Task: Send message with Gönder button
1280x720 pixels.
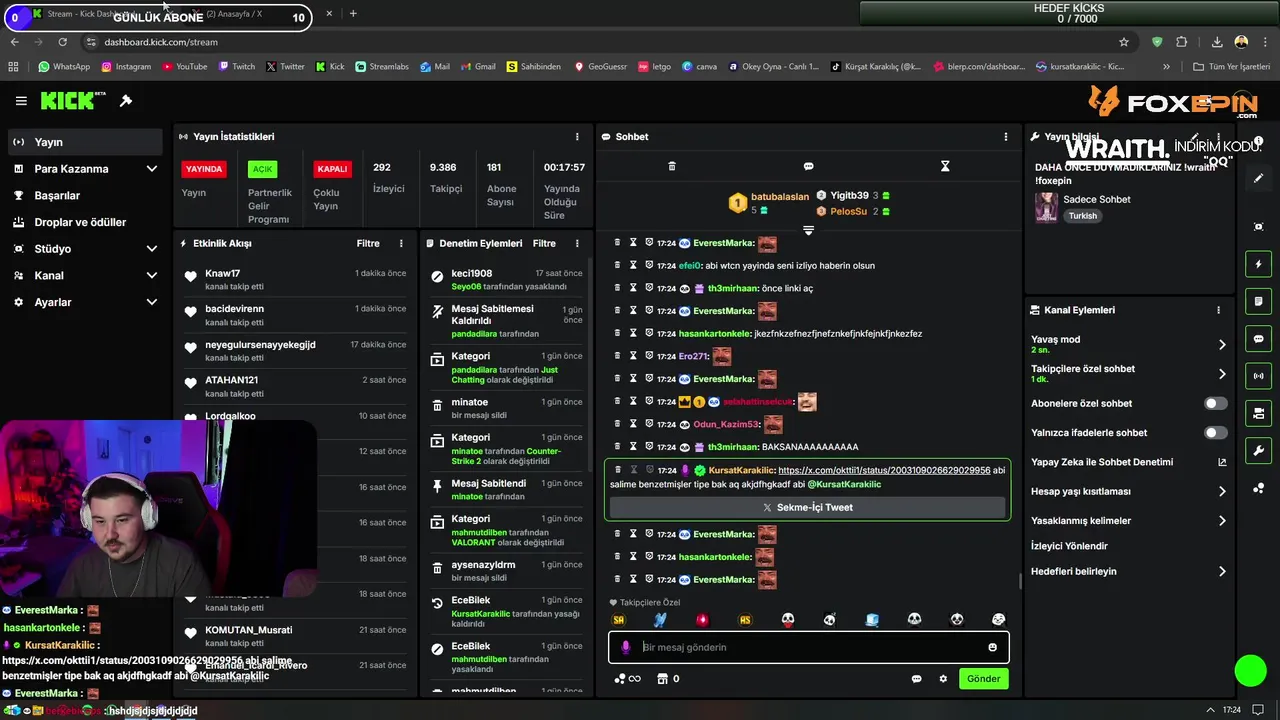Action: point(983,679)
